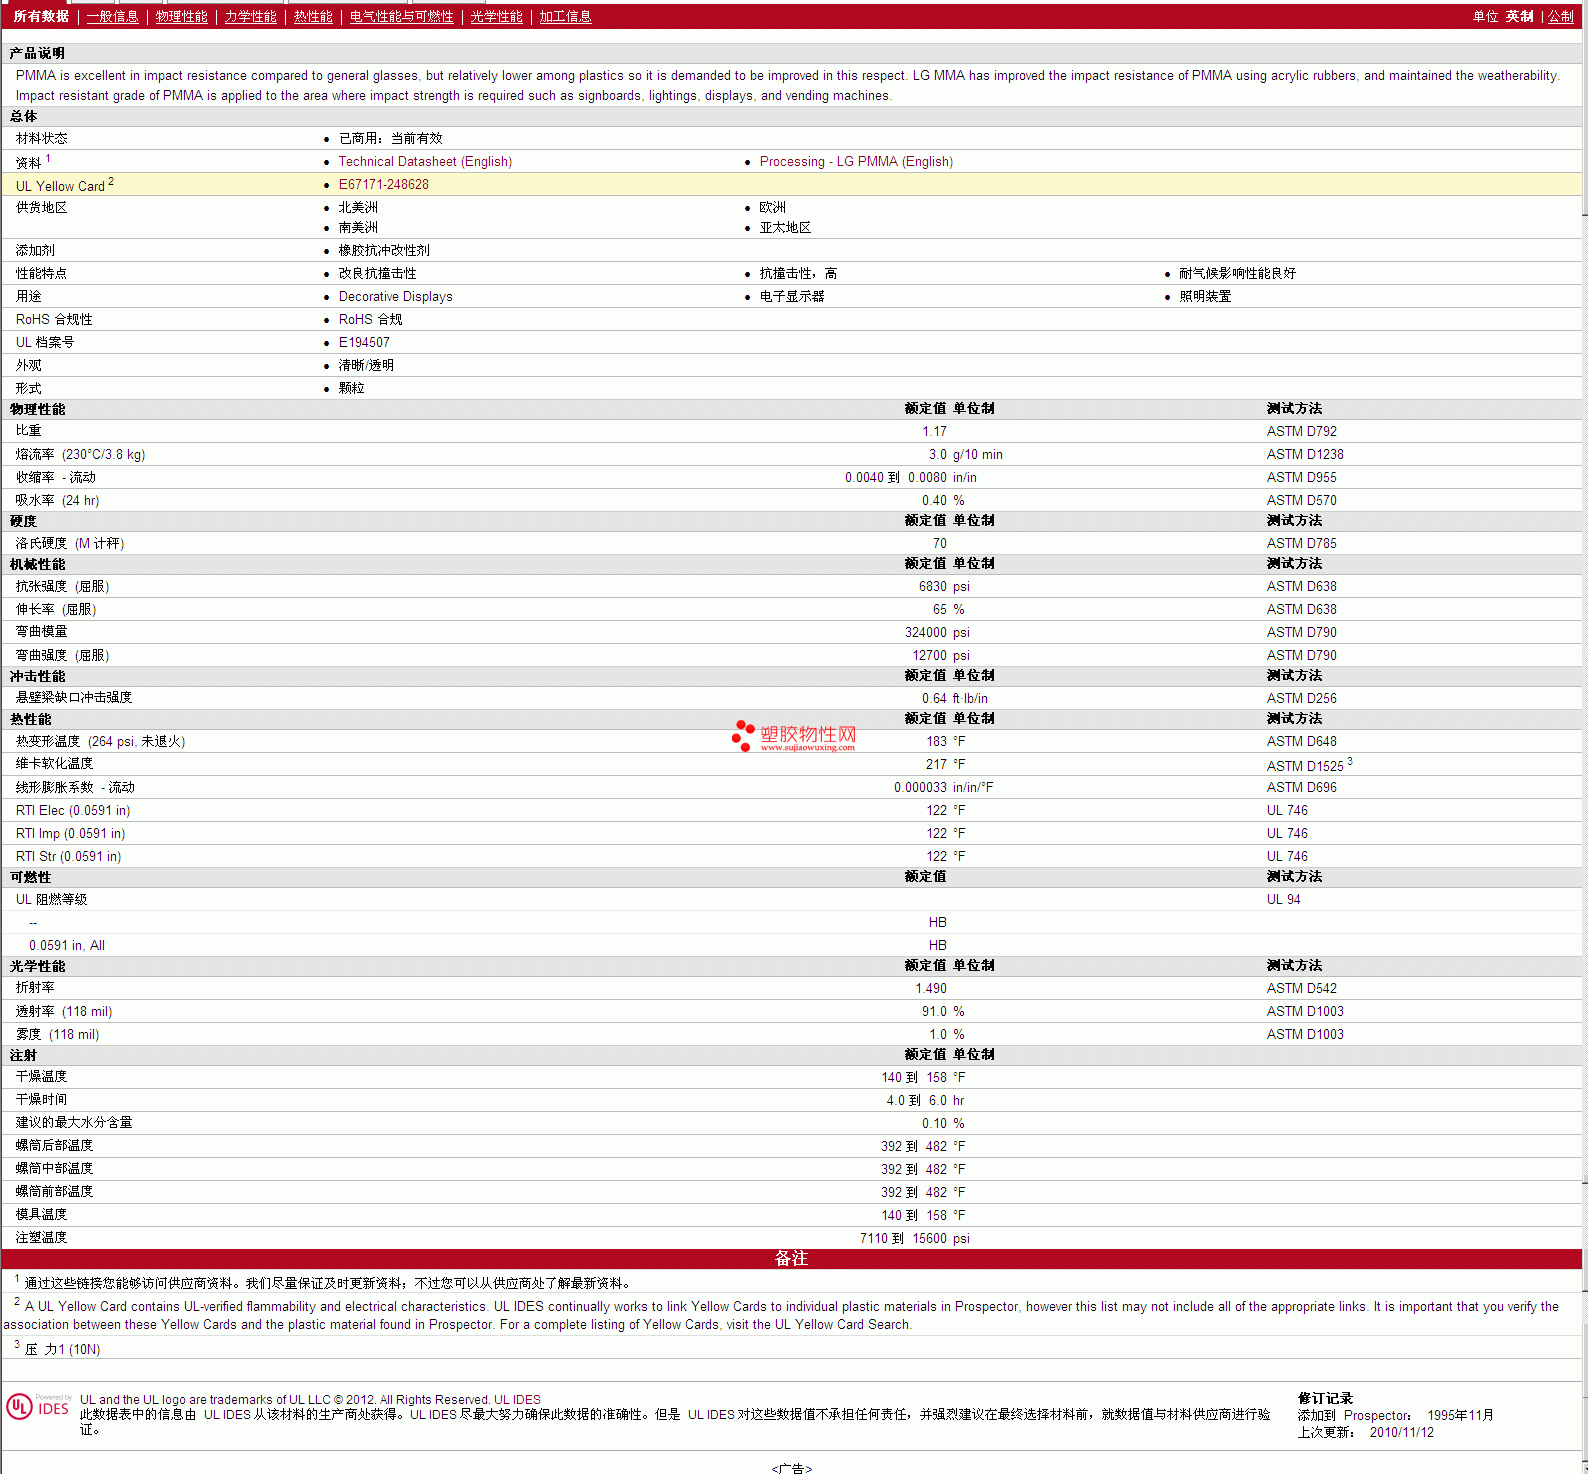
Task: Click footnote 1 beside 资料
Action: click(48, 158)
